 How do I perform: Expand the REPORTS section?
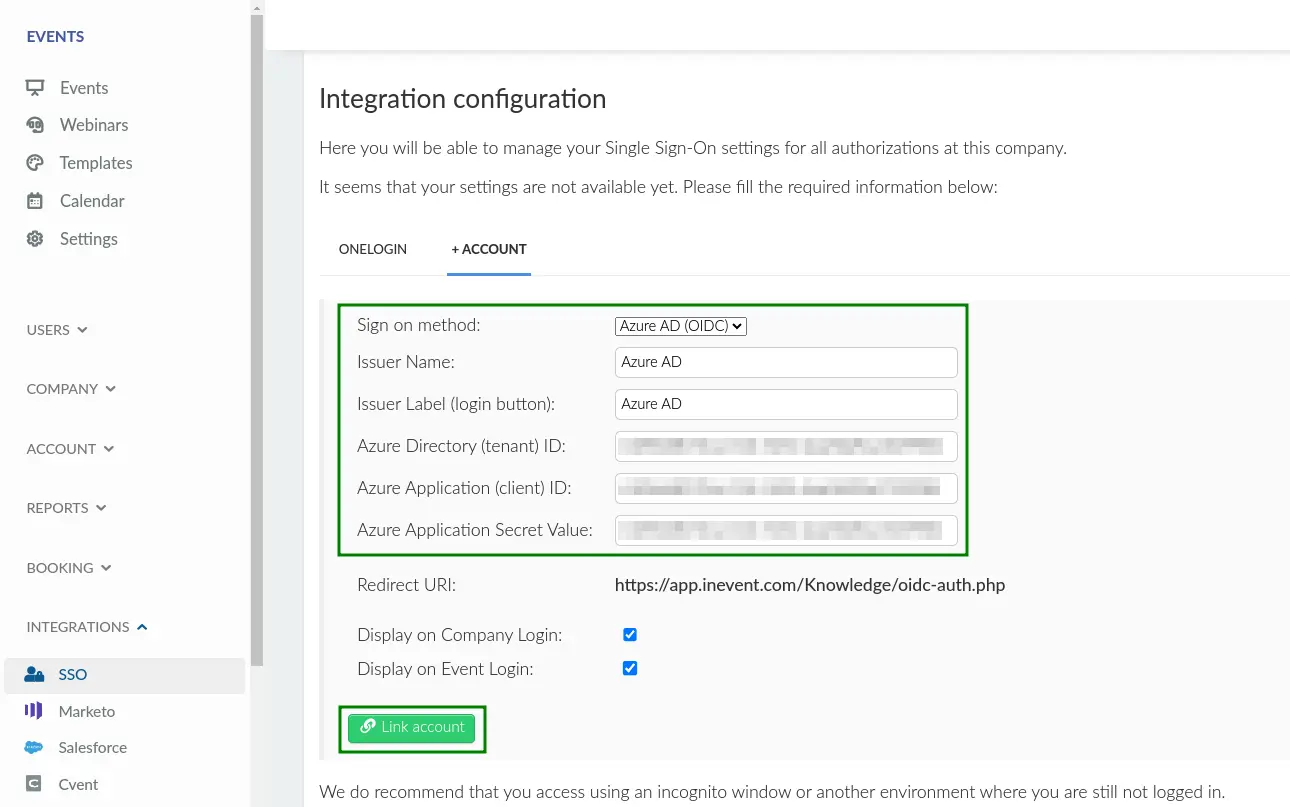[66, 508]
